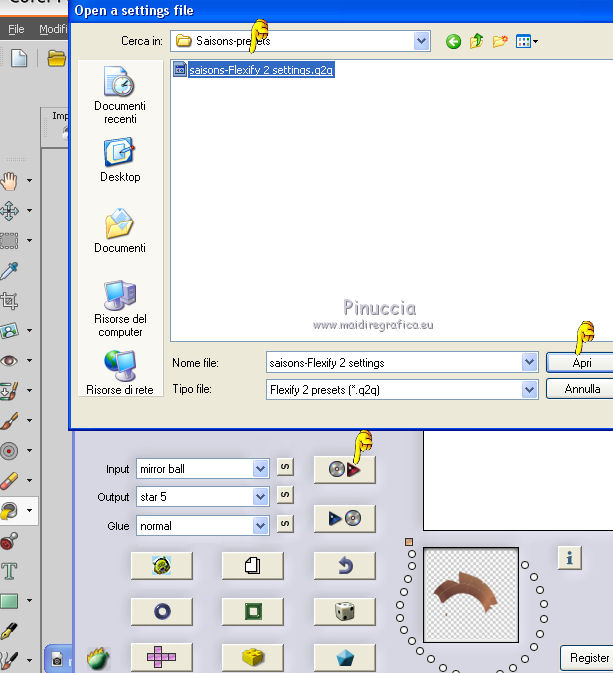Click the undo arrow button in Flexify
Viewport: 613px width, 673px height.
click(345, 566)
